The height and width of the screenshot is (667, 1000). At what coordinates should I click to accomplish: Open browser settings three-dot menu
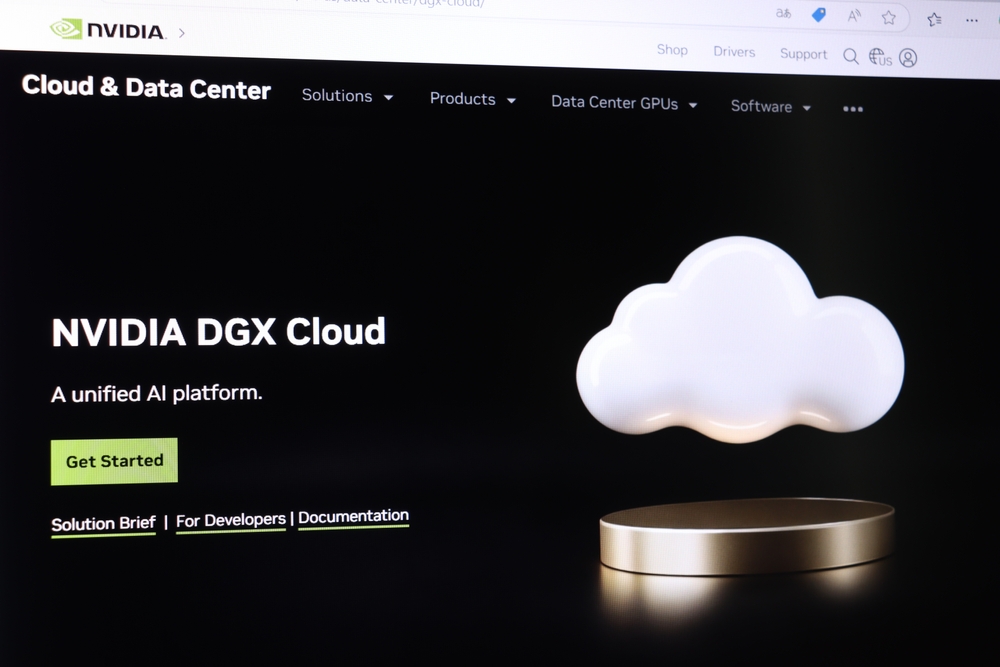coord(971,20)
